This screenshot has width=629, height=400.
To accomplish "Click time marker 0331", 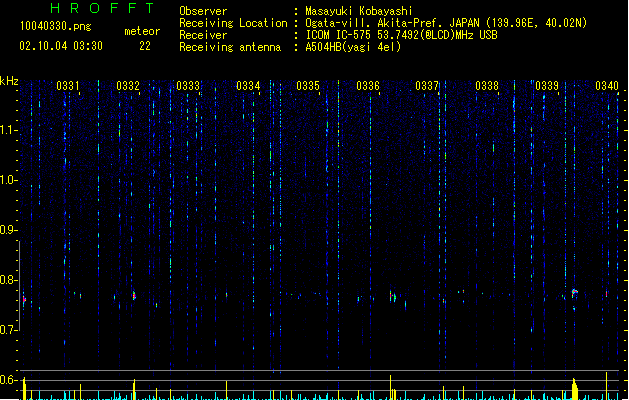I will pos(68,86).
